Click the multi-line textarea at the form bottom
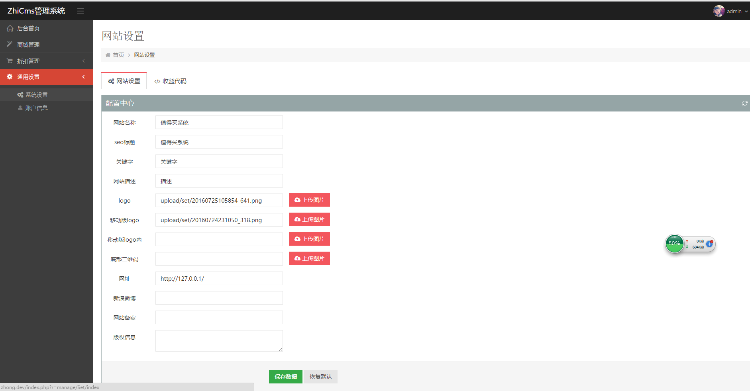Viewport: 750px width, 391px height. (x=219, y=341)
